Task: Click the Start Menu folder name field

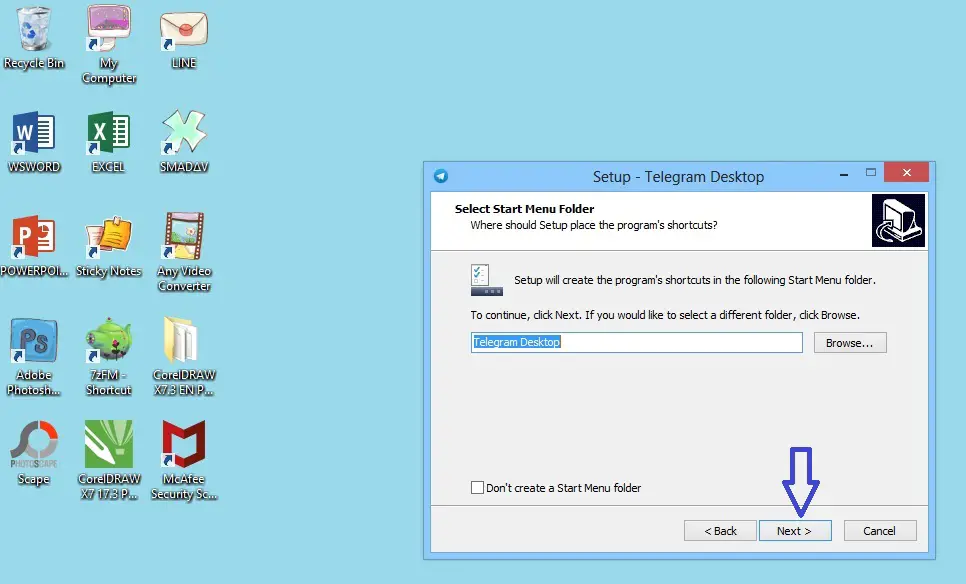Action: (636, 343)
